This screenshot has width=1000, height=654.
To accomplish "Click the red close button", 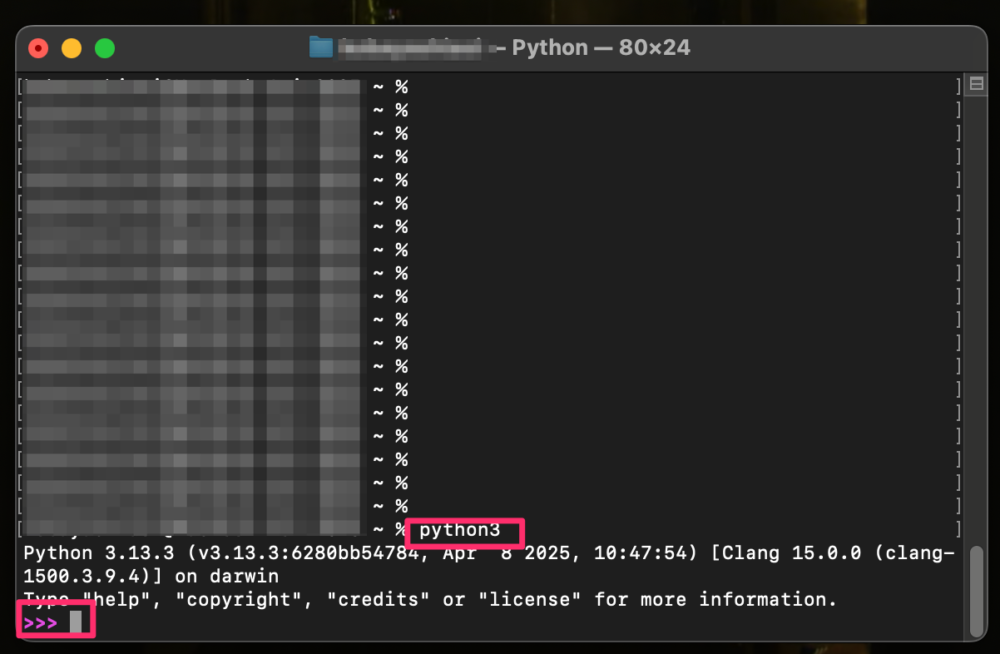I will [x=37, y=46].
